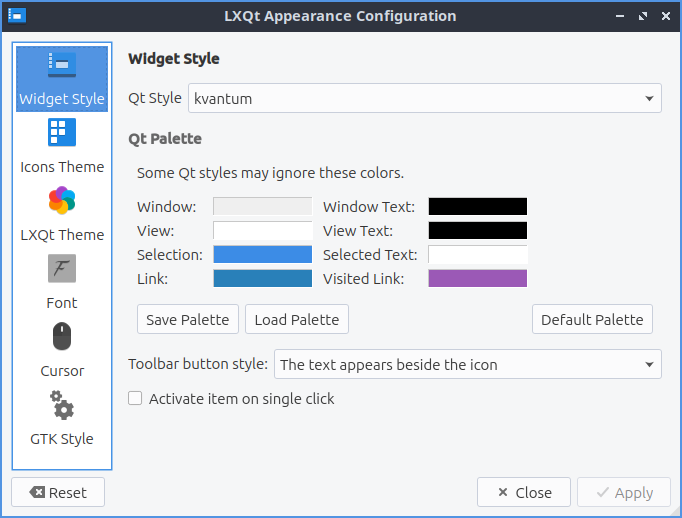The image size is (682, 518).
Task: Click the Close button at bottom
Action: (x=523, y=492)
